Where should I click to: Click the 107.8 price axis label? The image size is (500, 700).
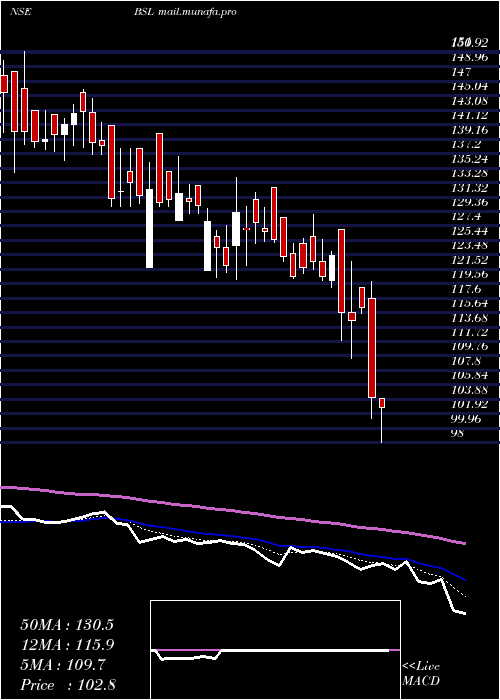pyautogui.click(x=466, y=362)
